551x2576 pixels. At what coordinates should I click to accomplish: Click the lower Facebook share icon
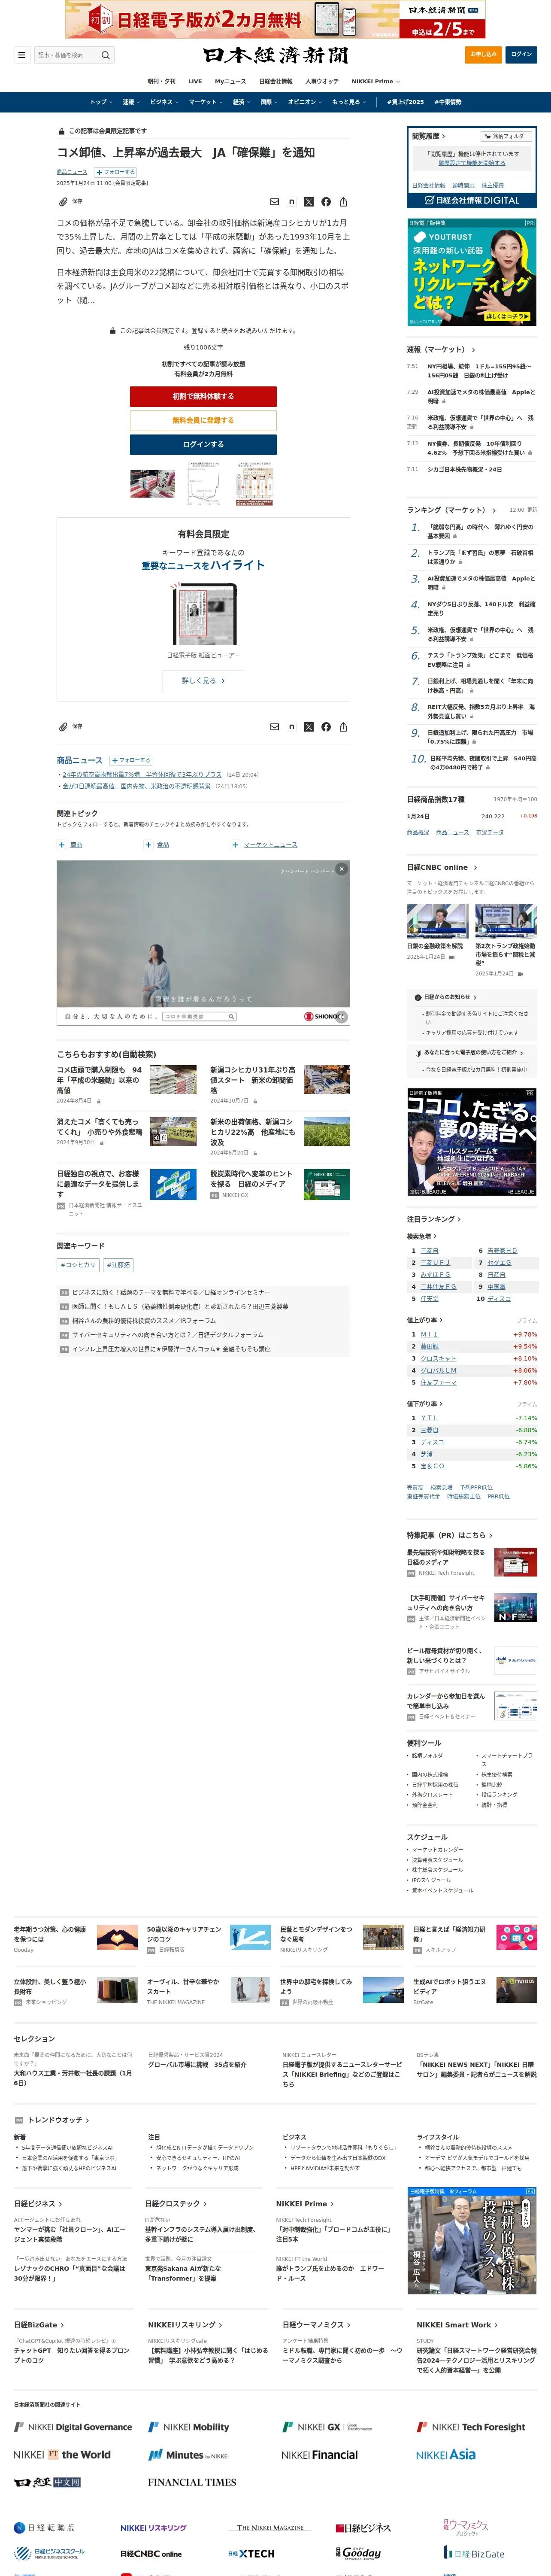tap(326, 727)
